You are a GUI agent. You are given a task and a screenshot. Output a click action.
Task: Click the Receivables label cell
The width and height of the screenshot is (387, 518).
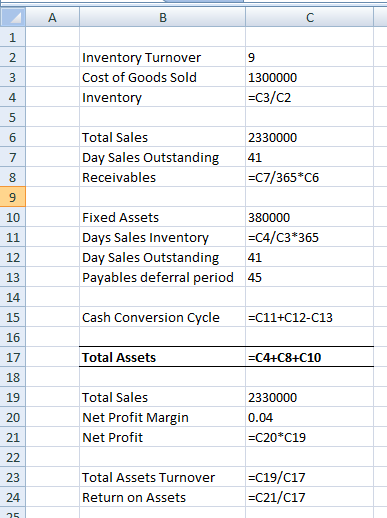(162, 177)
